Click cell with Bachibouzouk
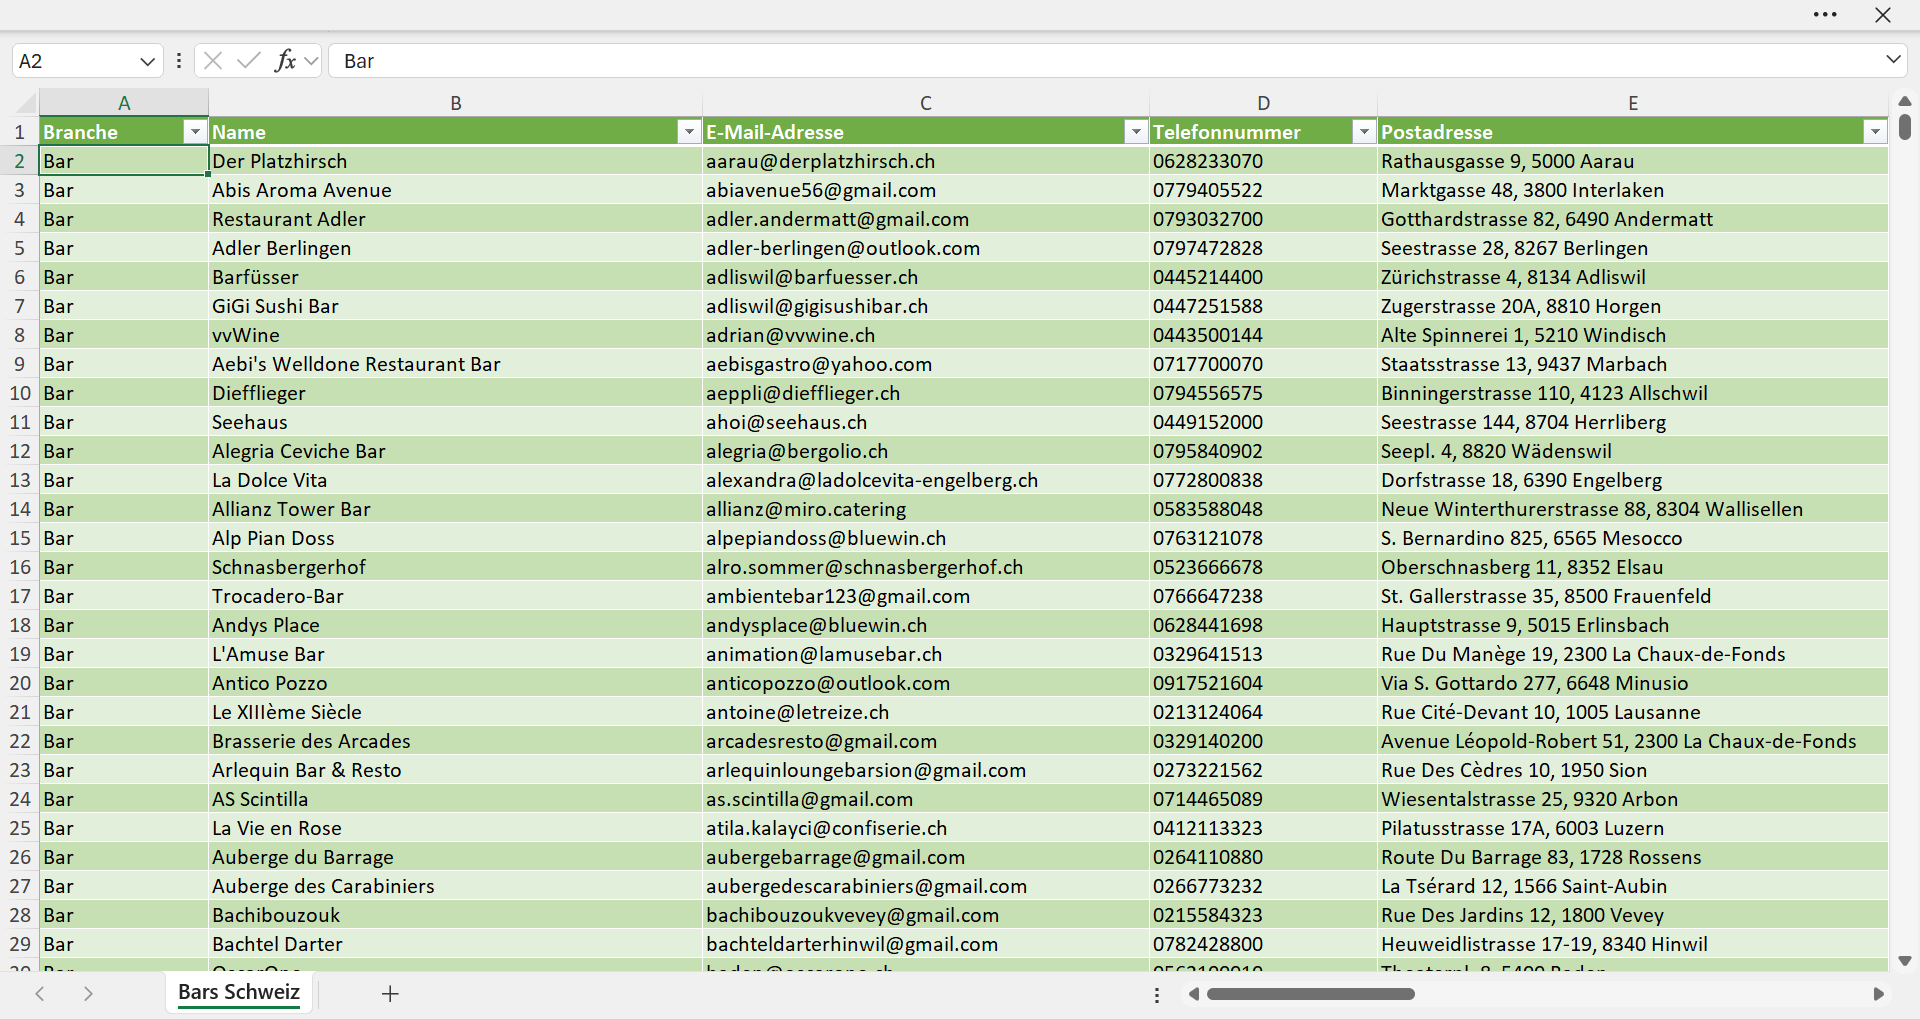This screenshot has height=1019, width=1920. pyautogui.click(x=455, y=915)
